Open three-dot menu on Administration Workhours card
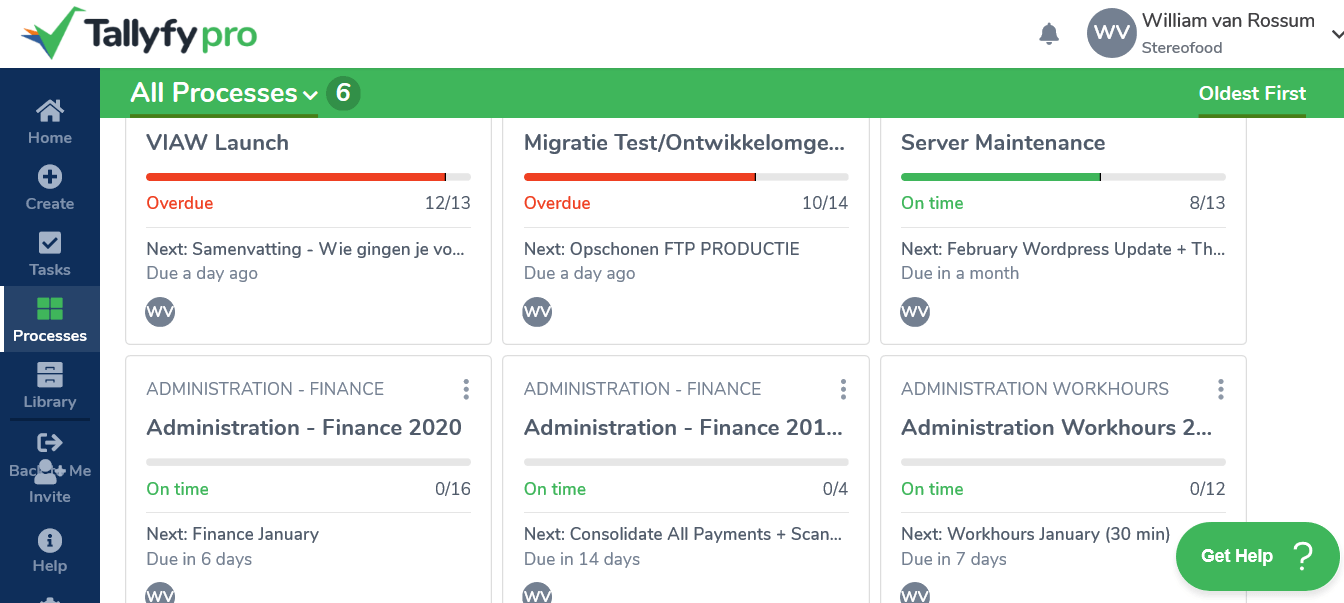The image size is (1344, 603). (1221, 389)
